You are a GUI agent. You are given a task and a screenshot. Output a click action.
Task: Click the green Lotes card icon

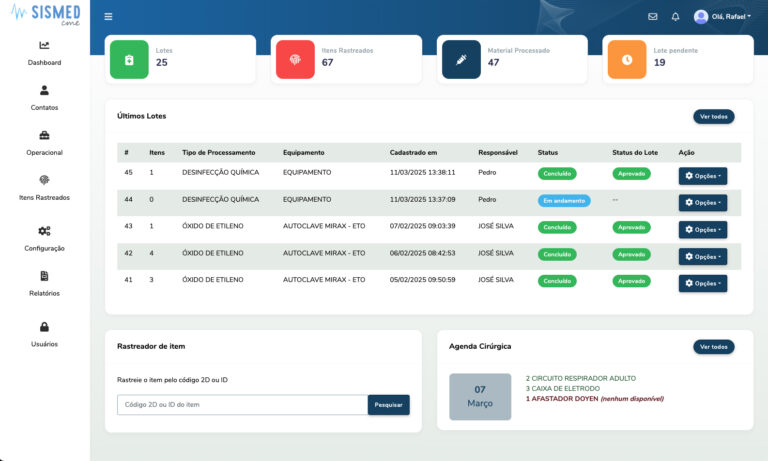coord(129,60)
